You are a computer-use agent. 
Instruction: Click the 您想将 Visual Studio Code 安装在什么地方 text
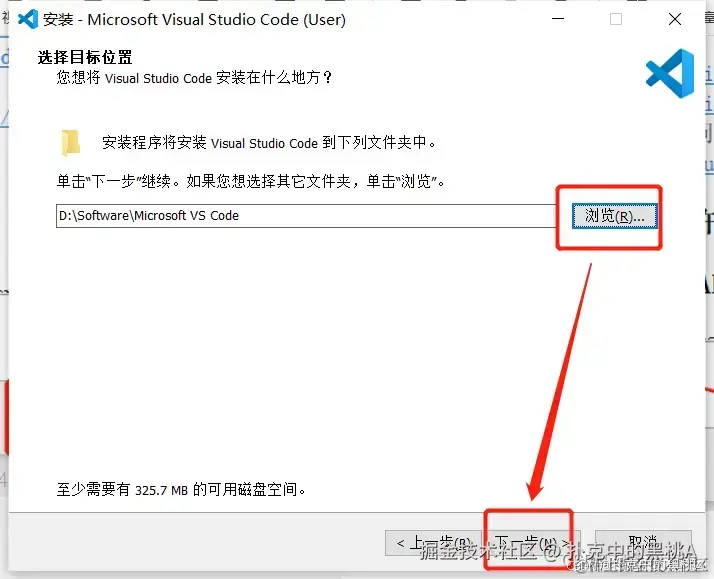coord(194,78)
